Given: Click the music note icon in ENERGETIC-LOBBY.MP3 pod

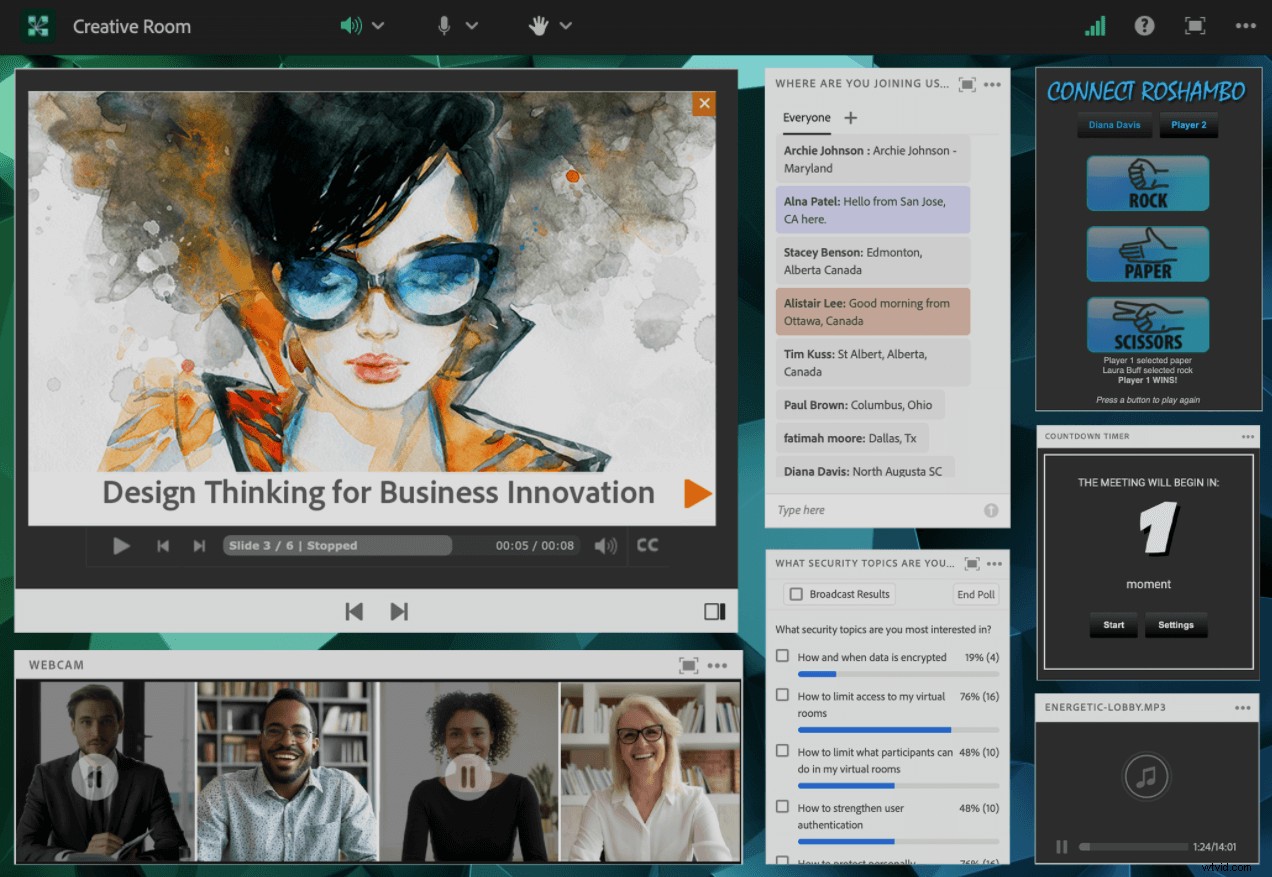Looking at the screenshot, I should (1147, 776).
